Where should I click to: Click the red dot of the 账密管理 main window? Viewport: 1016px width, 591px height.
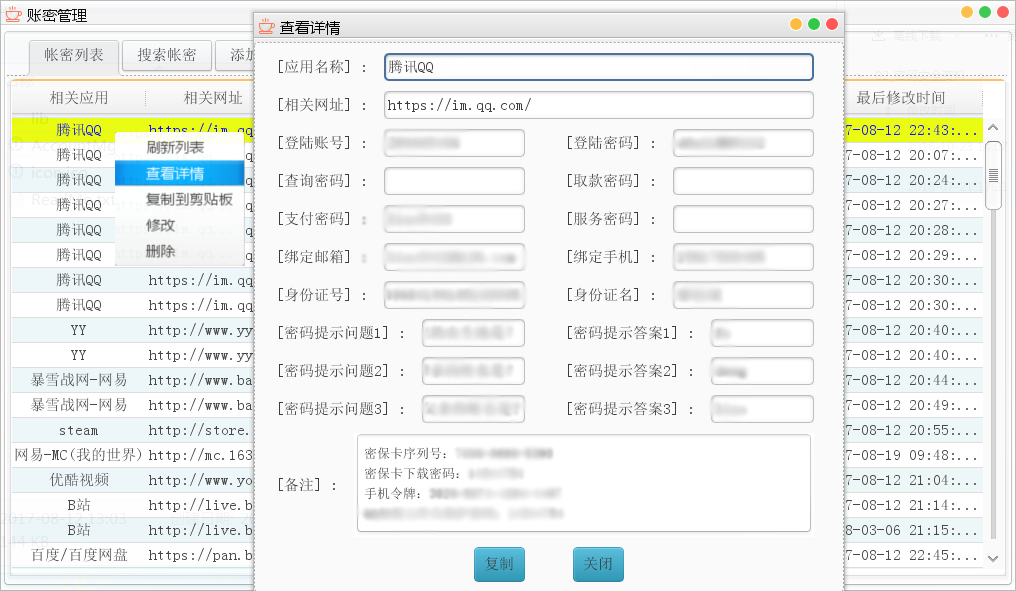point(1003,12)
